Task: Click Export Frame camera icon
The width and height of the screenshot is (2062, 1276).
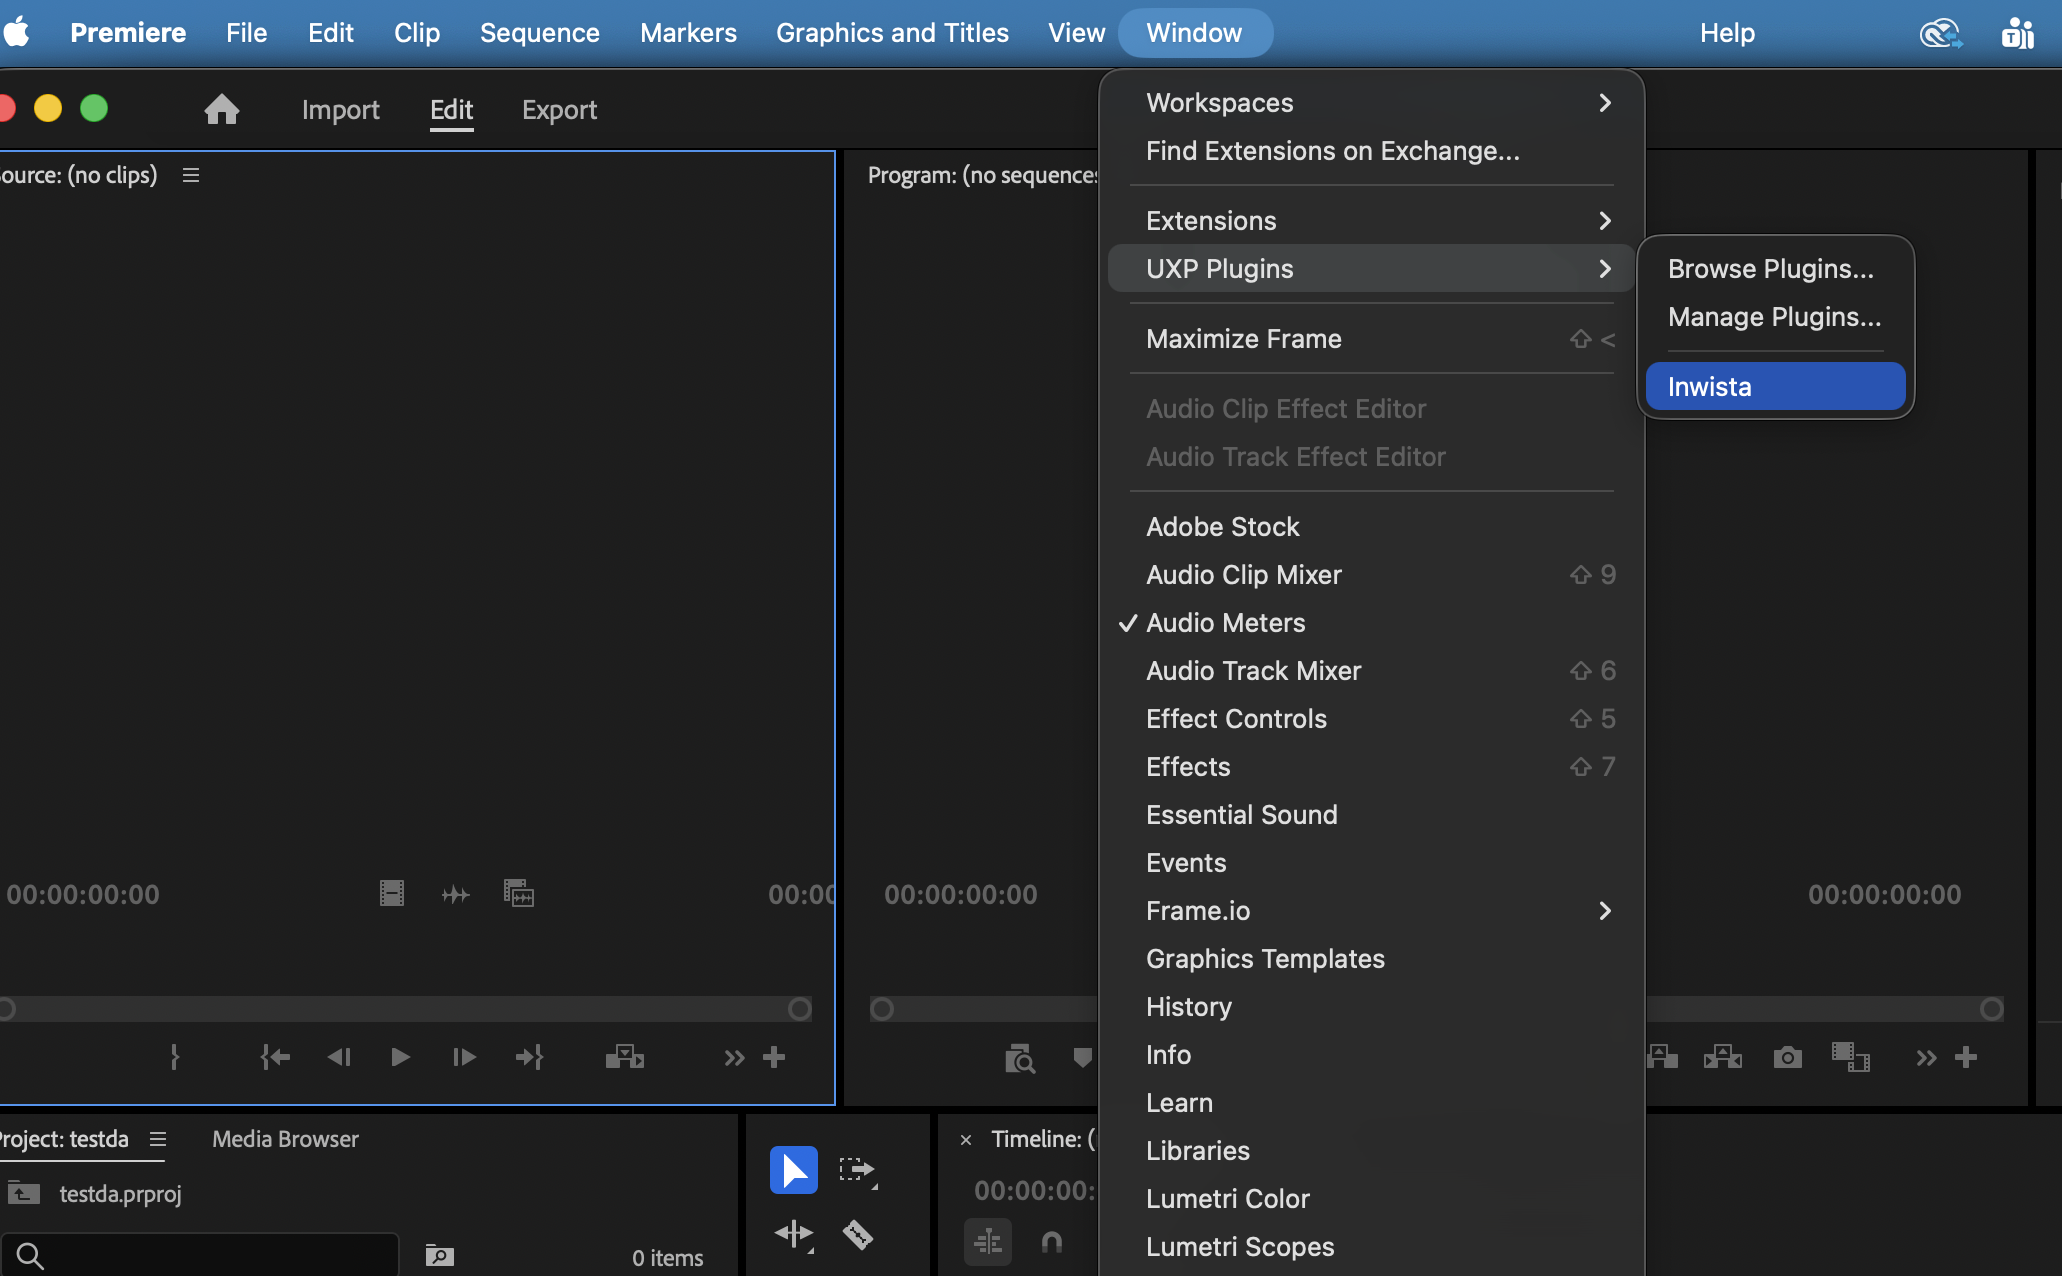Action: [x=1788, y=1057]
